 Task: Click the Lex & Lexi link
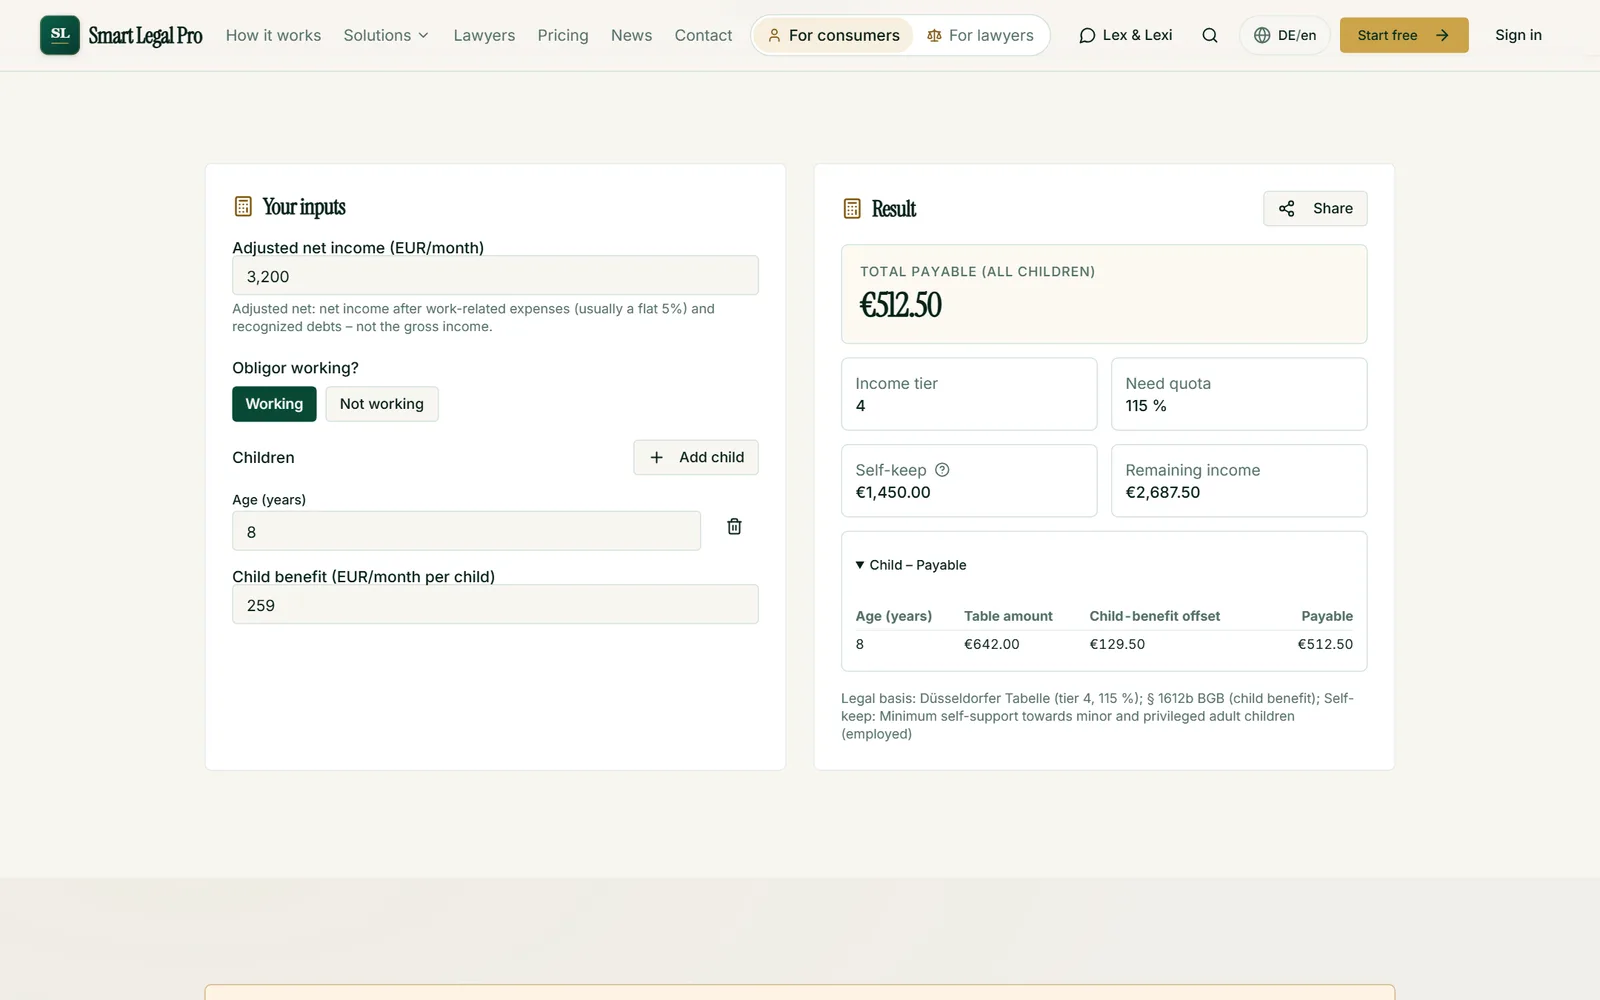tap(1125, 35)
